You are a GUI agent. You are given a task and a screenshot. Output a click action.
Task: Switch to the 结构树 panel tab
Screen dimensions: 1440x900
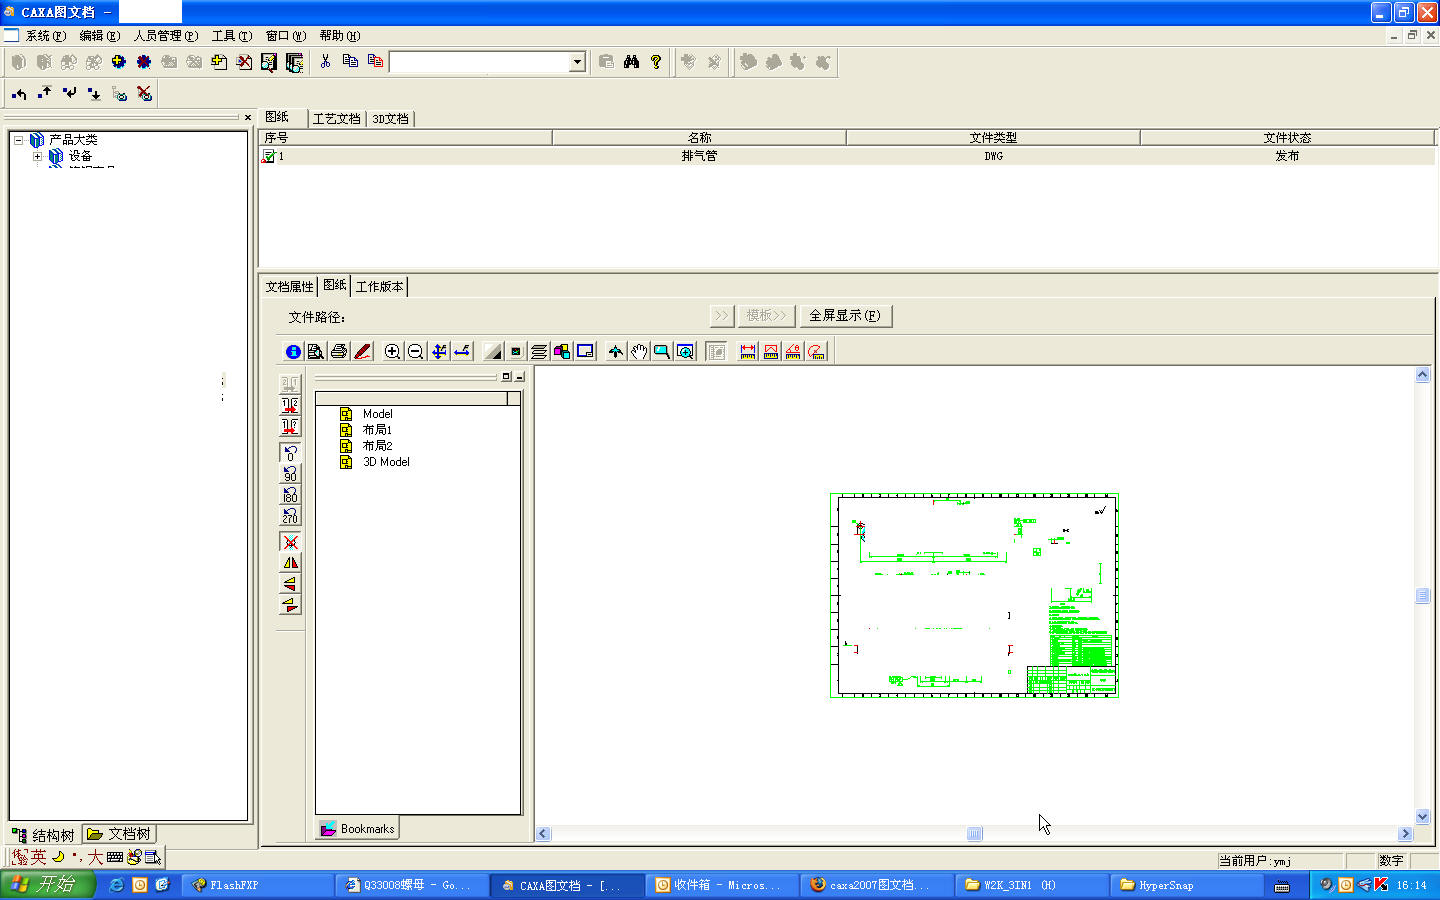tap(44, 834)
